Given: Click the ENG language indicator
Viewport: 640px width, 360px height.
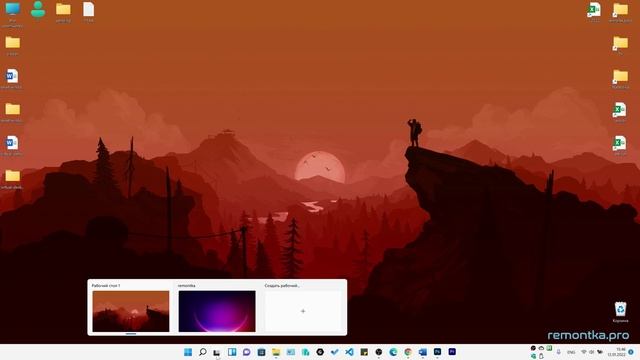Looking at the screenshot, I should (571, 352).
